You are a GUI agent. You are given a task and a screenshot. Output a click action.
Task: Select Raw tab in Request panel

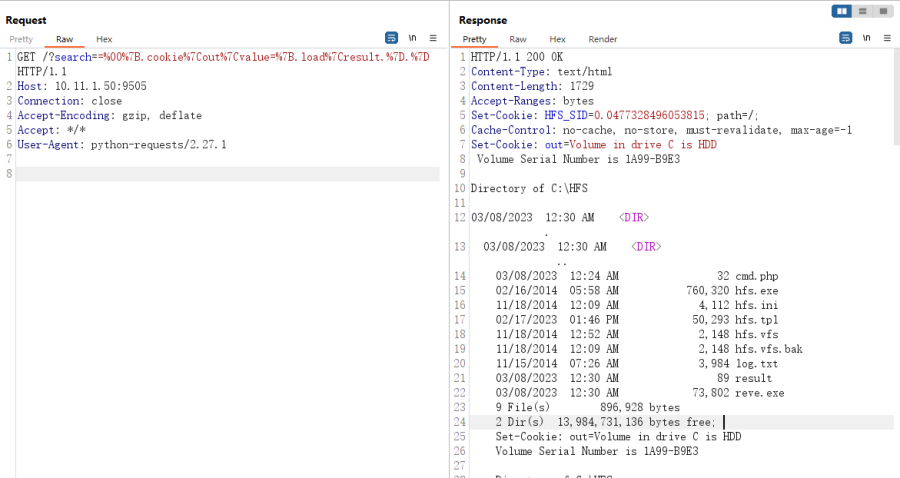pyautogui.click(x=64, y=39)
